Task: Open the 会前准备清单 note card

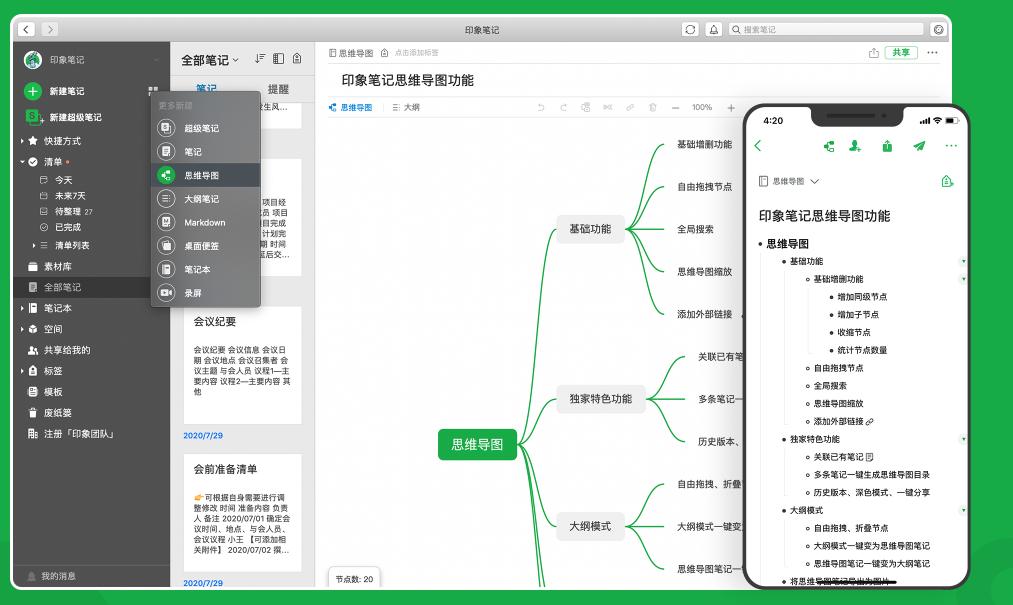Action: click(242, 513)
